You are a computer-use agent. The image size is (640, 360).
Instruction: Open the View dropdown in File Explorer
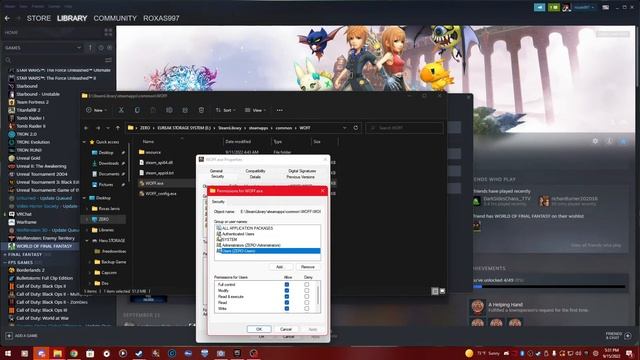255,110
